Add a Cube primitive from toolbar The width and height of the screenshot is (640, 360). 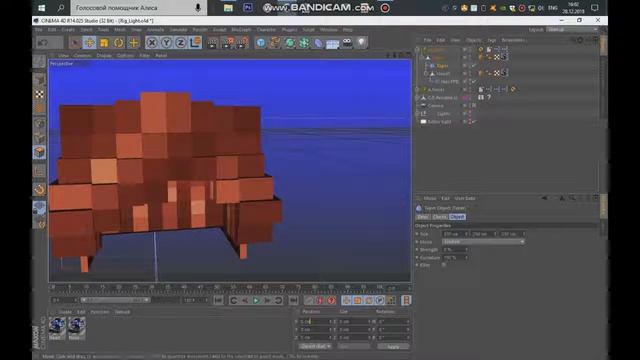pyautogui.click(x=261, y=42)
